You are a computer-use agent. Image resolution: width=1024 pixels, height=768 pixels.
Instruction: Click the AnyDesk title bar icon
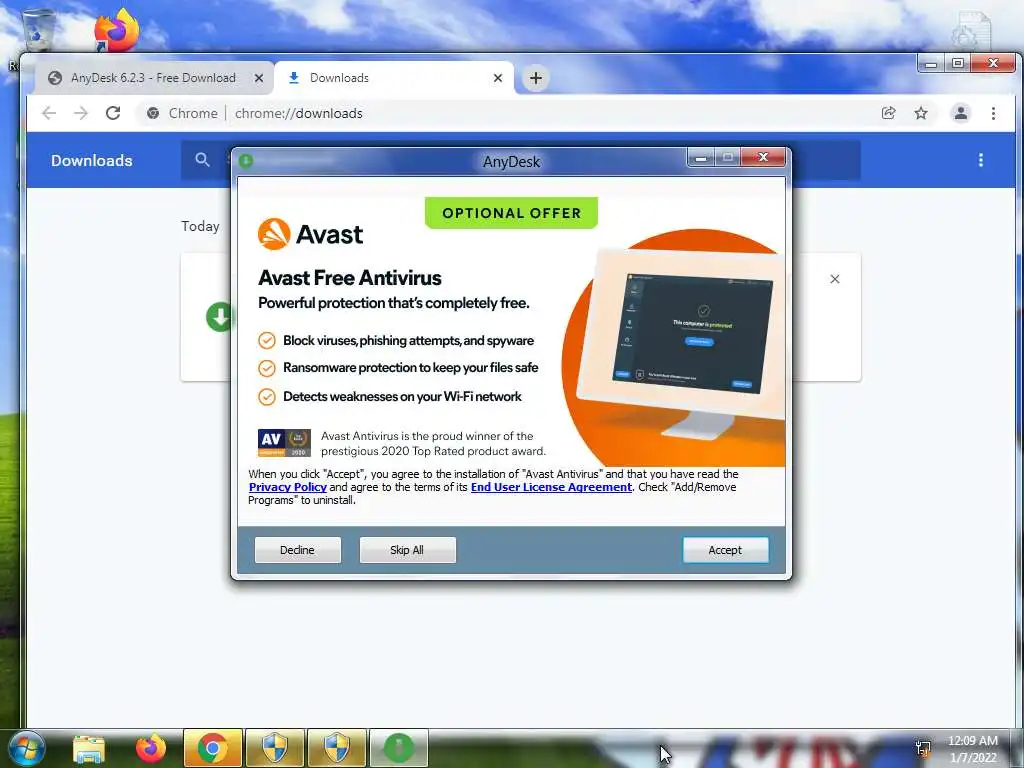click(x=246, y=161)
